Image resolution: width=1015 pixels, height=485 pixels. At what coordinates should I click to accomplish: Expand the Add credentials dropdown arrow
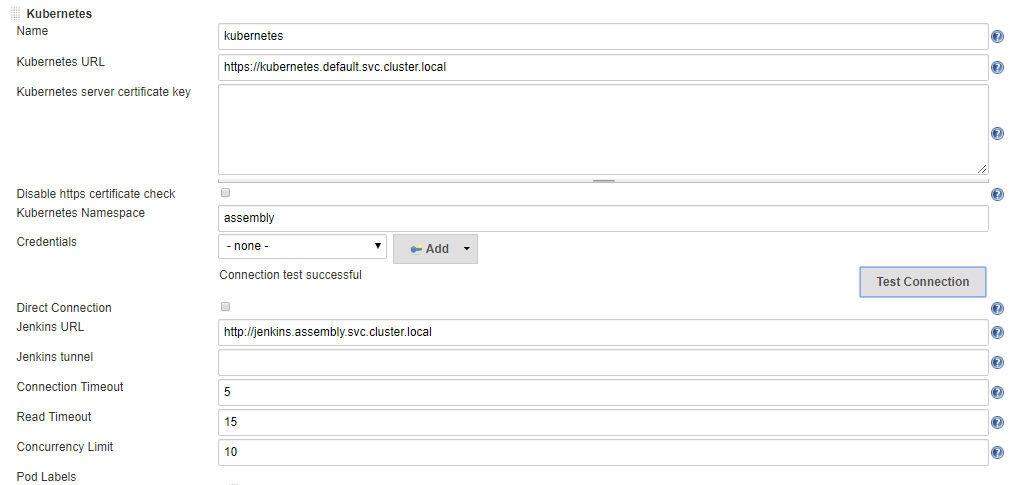[x=467, y=249]
